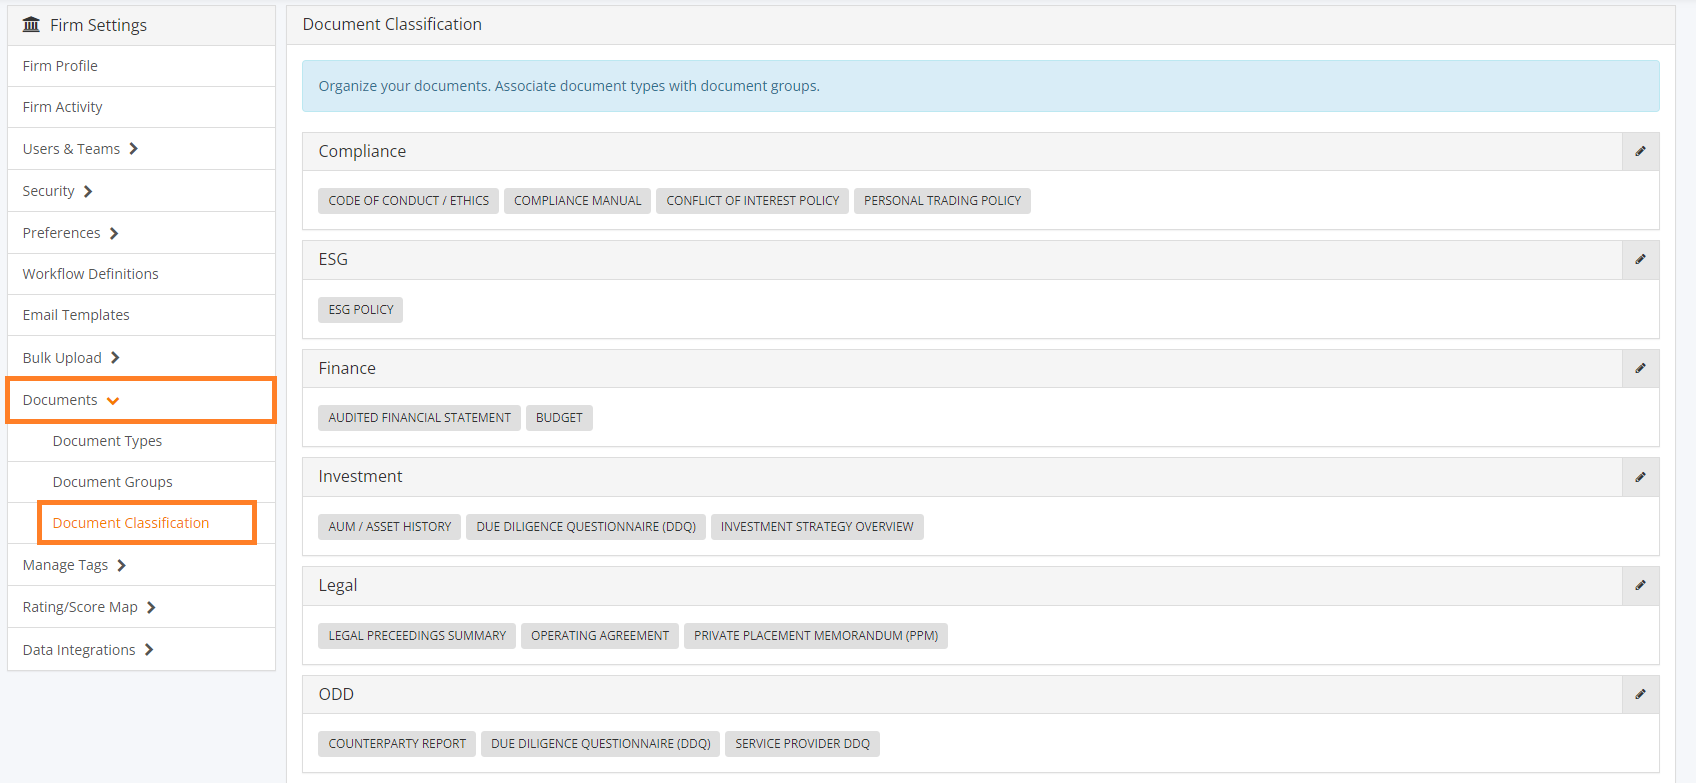Click the ESG group edit pencil icon

(1640, 259)
